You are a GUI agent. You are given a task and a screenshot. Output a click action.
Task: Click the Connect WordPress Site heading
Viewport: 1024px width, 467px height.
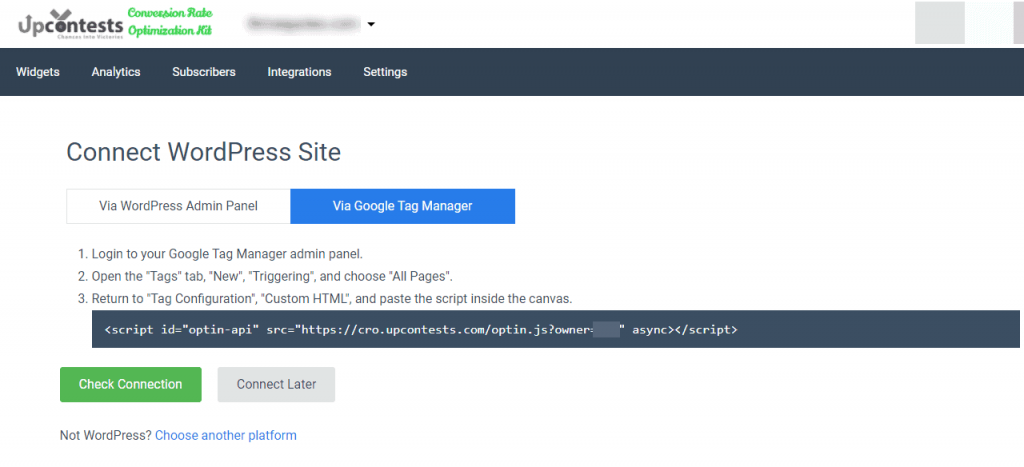203,152
